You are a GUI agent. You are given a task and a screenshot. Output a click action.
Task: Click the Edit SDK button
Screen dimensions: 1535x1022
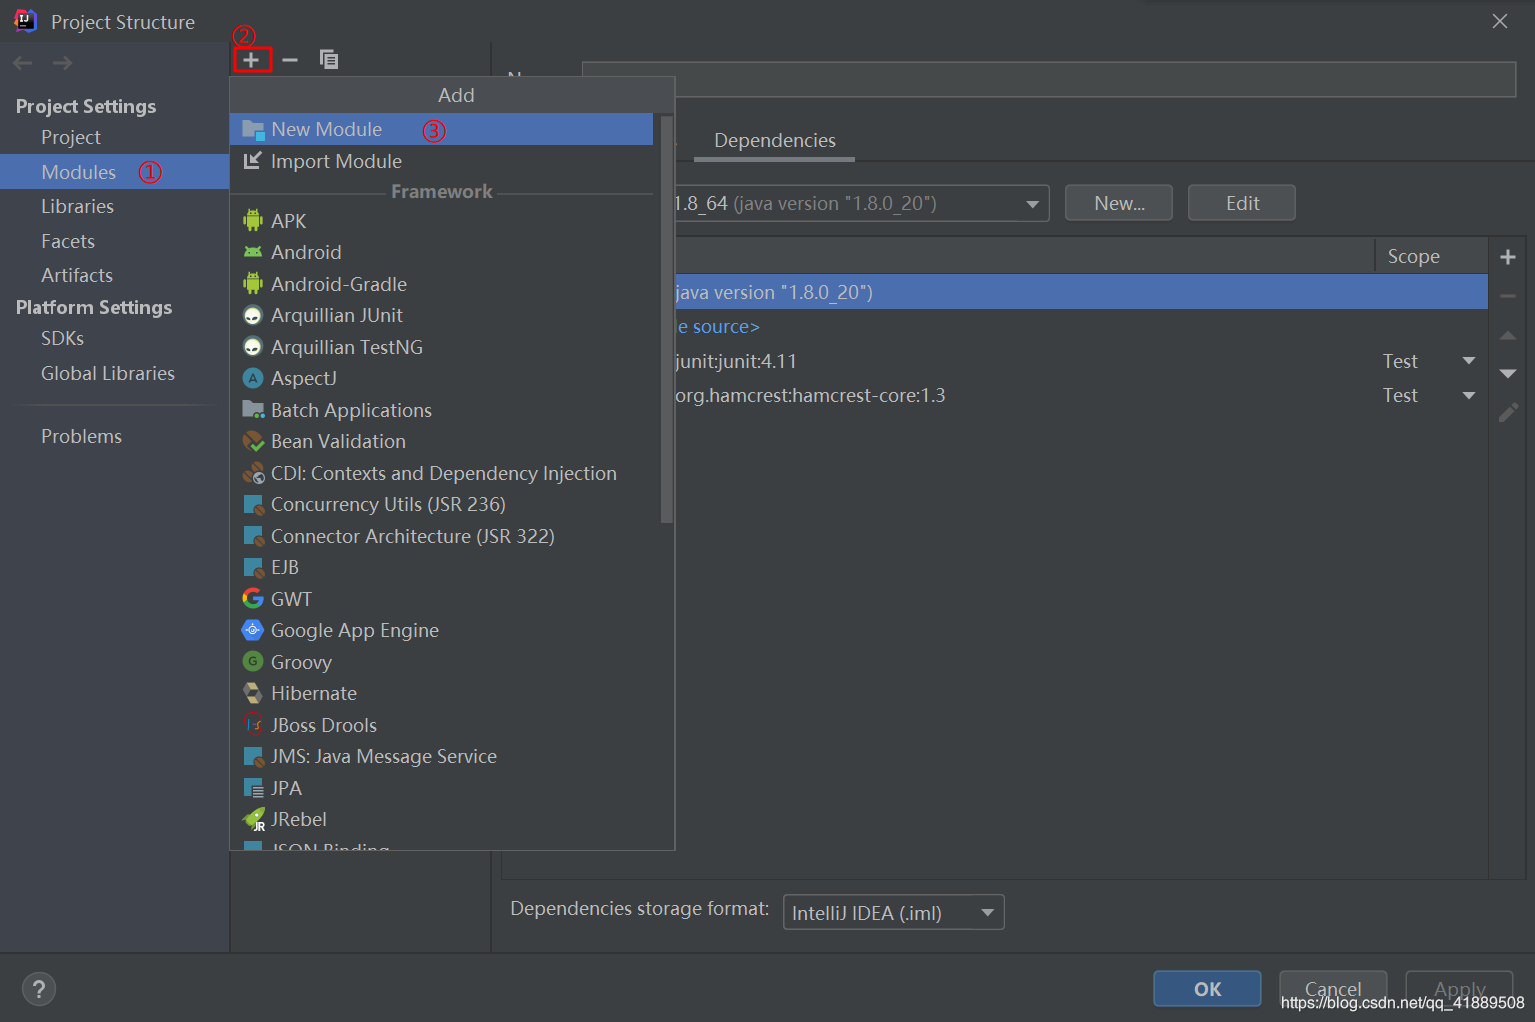tap(1242, 203)
